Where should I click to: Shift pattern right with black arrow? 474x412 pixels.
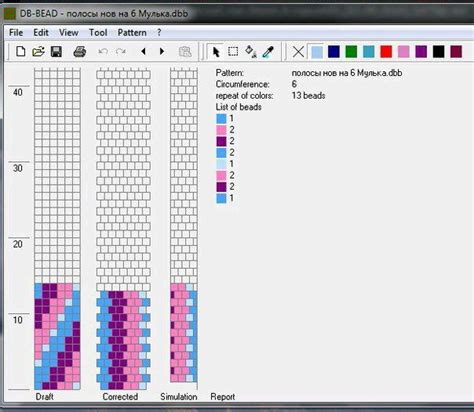162,51
